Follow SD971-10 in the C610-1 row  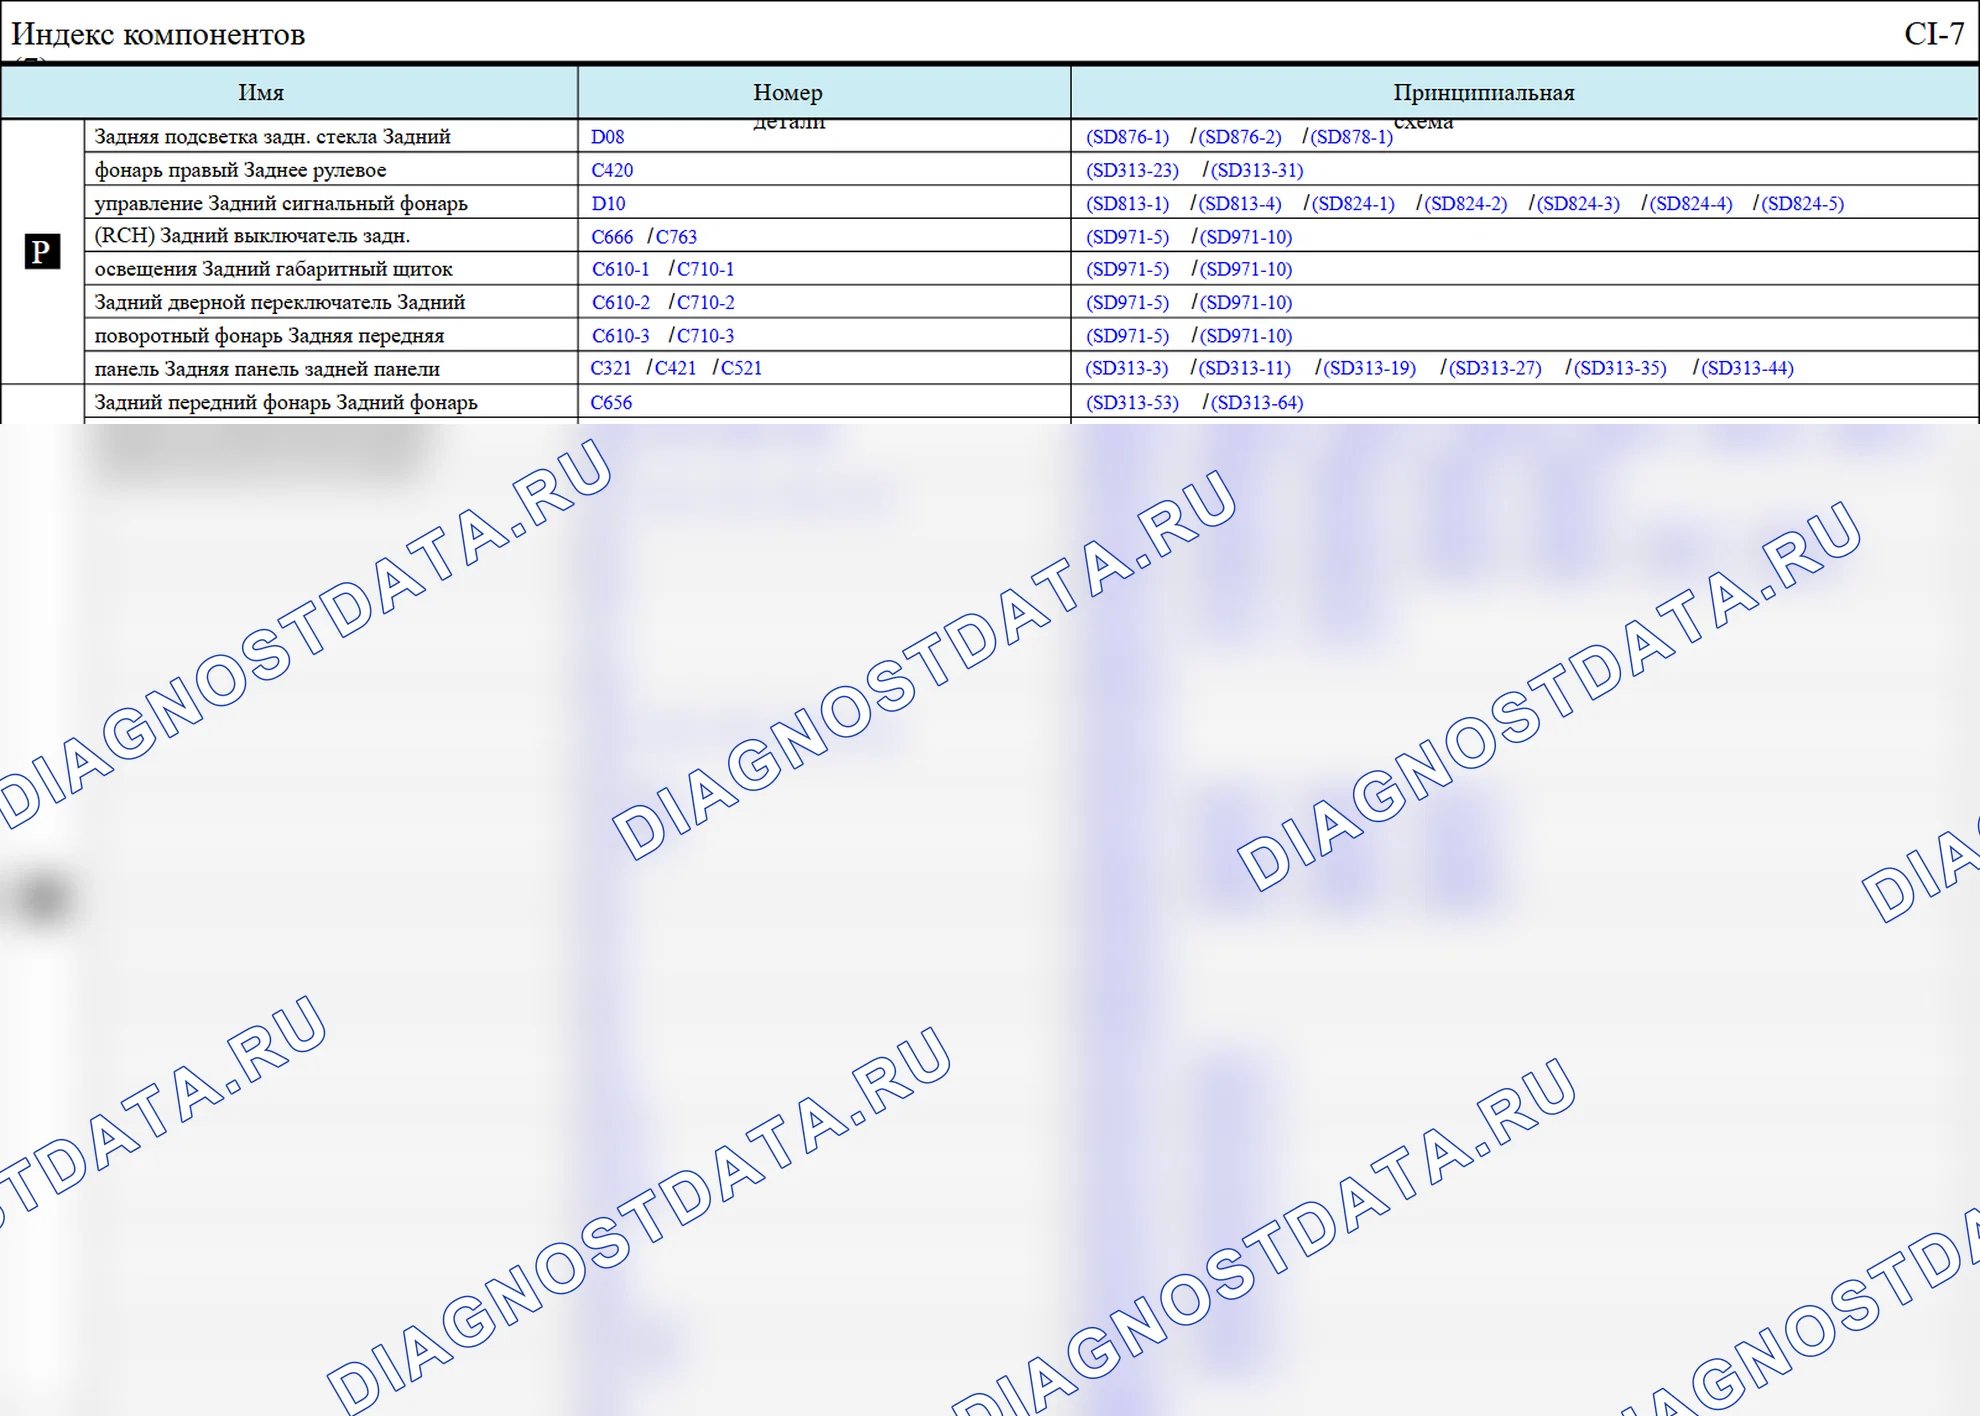(x=1245, y=269)
